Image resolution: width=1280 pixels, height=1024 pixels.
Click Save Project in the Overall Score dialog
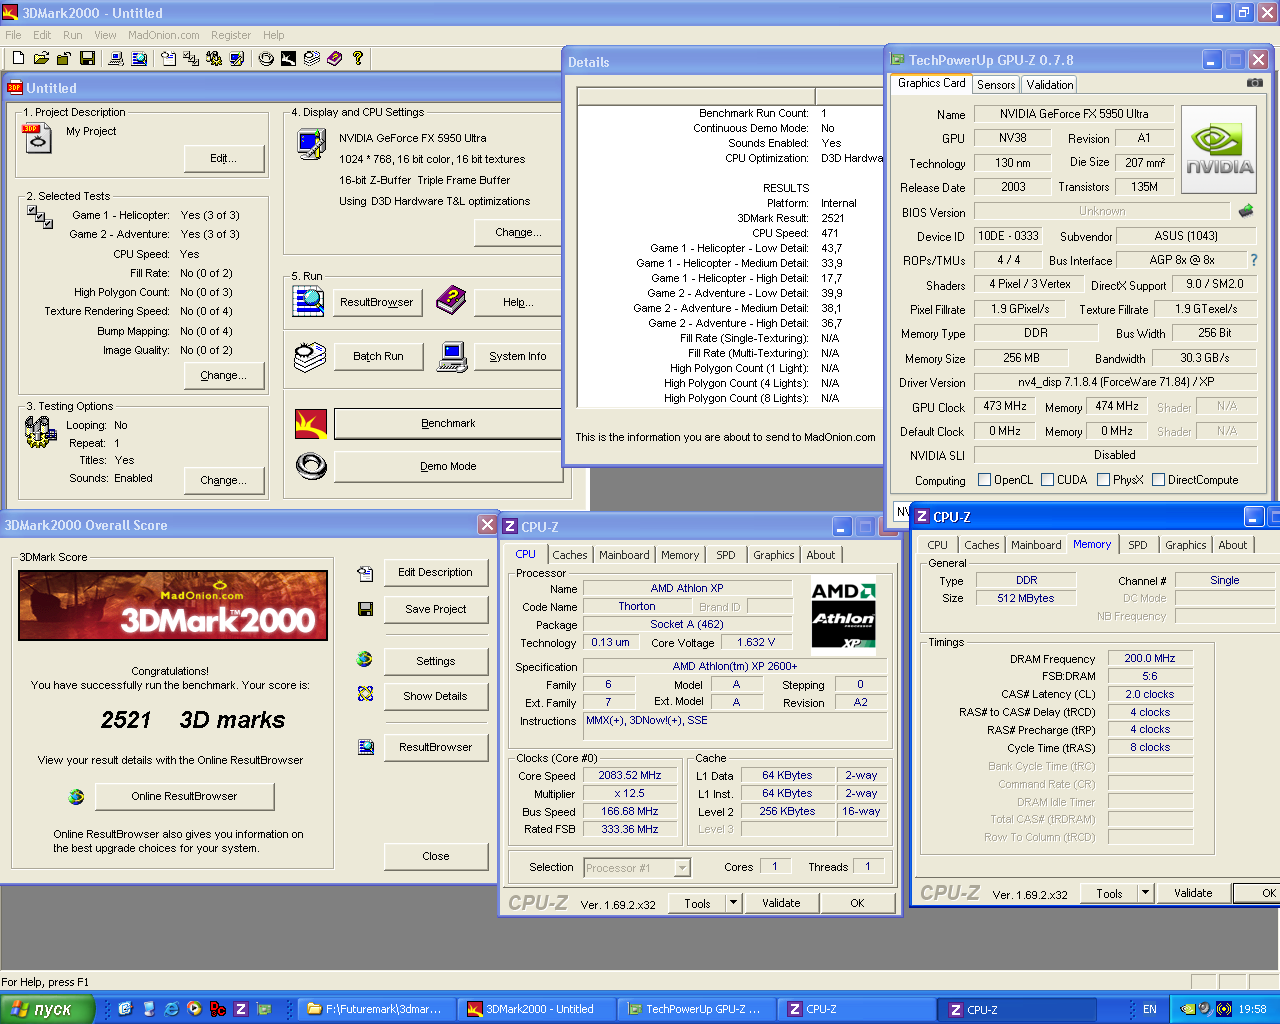click(436, 610)
